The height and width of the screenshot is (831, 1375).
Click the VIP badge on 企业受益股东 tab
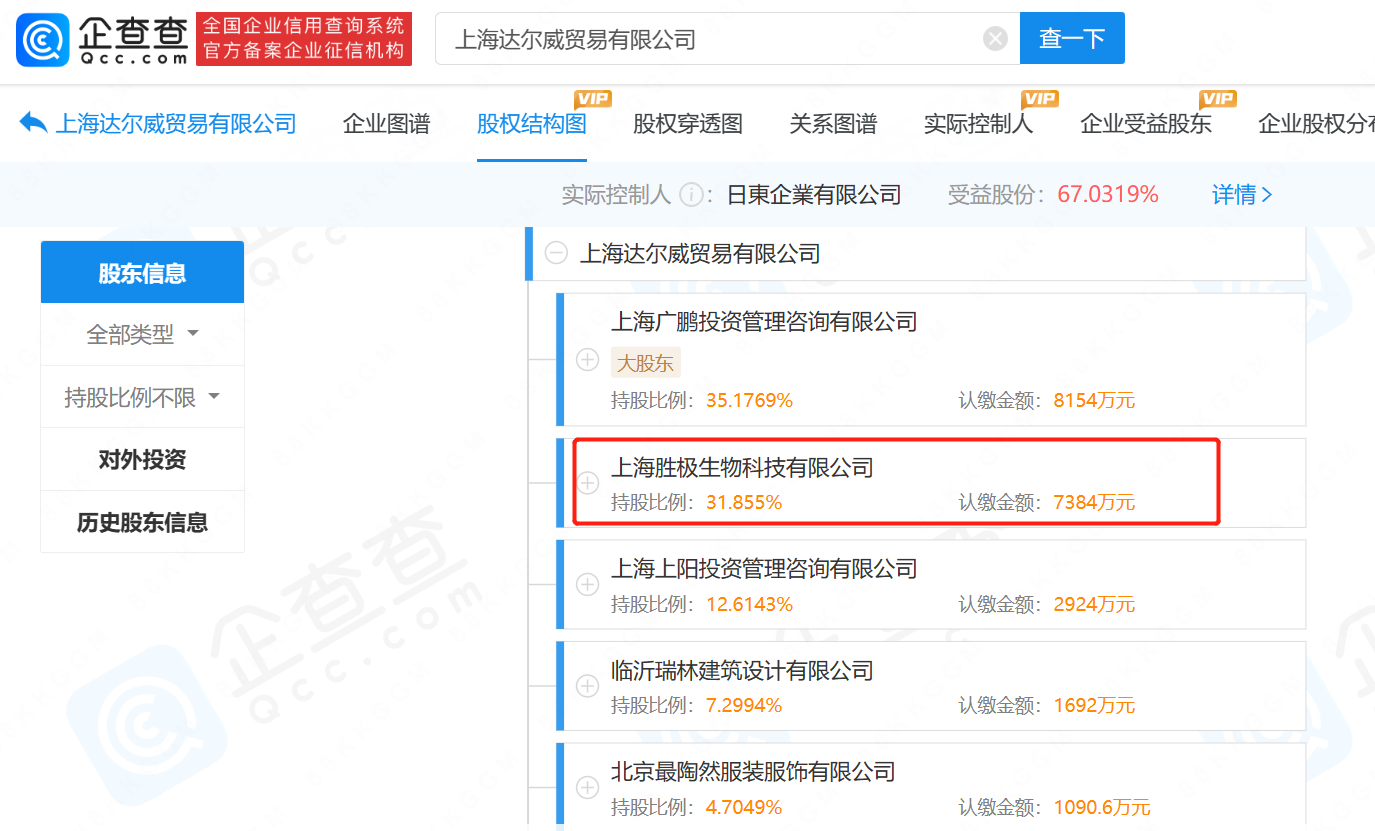click(x=1218, y=101)
